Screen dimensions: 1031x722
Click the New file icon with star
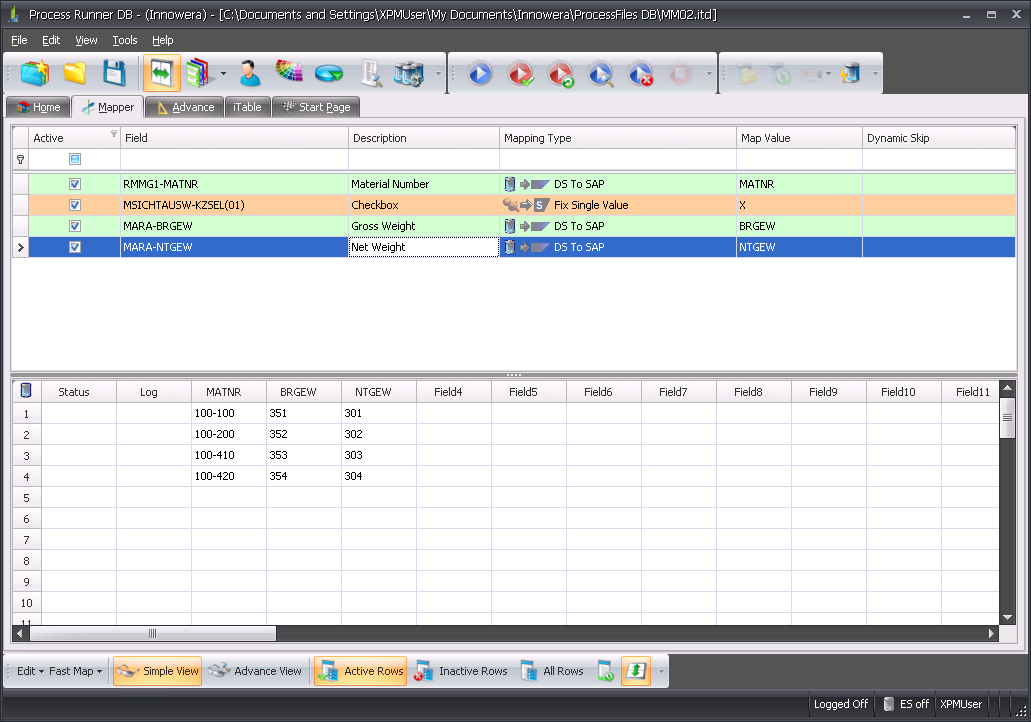(x=35, y=73)
